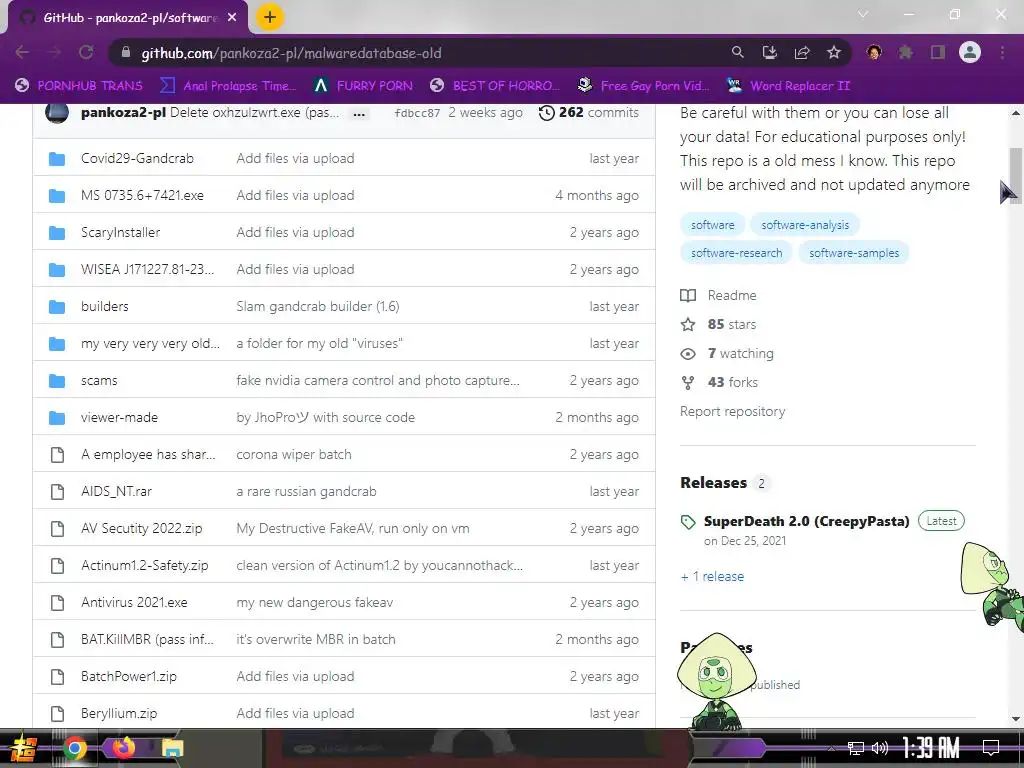
Task: Open the Word Replacer II bookmark
Action: (789, 86)
